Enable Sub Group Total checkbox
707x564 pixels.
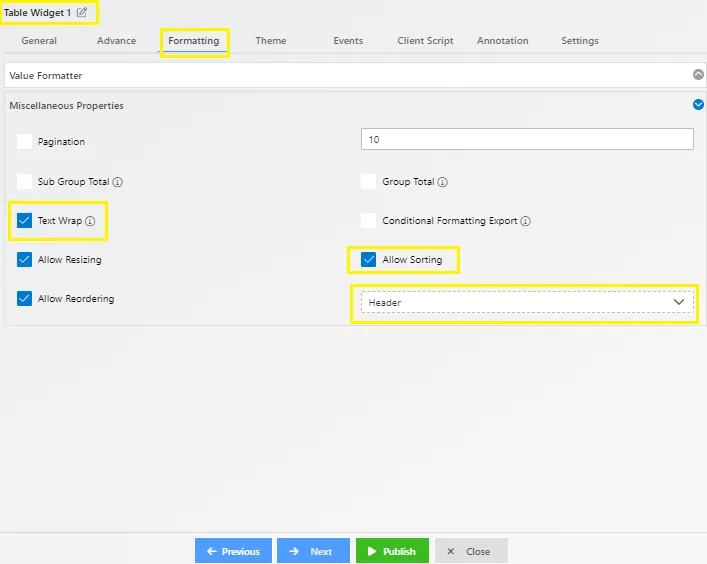coord(24,182)
